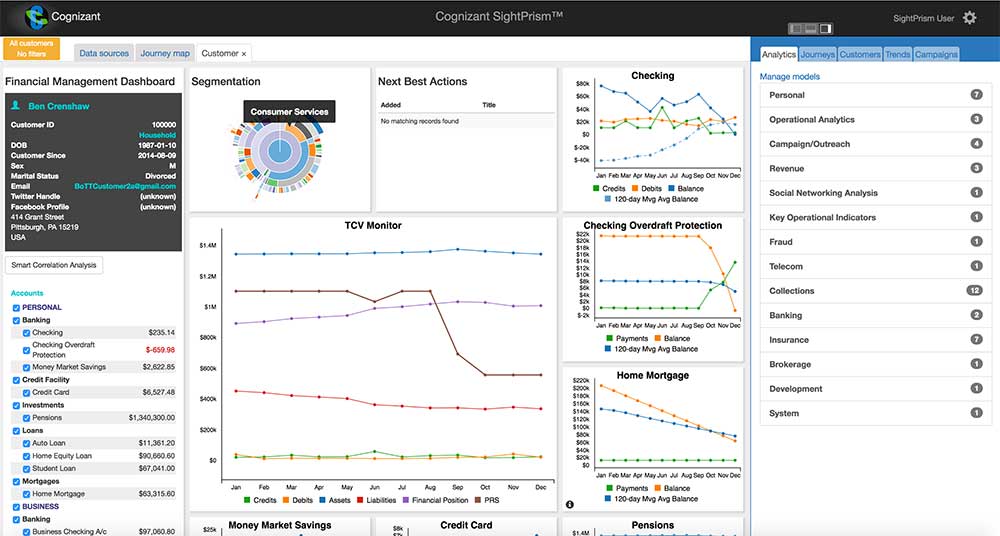Click the Campaign/Outreach count badge 4
The height and width of the screenshot is (536, 1000).
(x=976, y=144)
